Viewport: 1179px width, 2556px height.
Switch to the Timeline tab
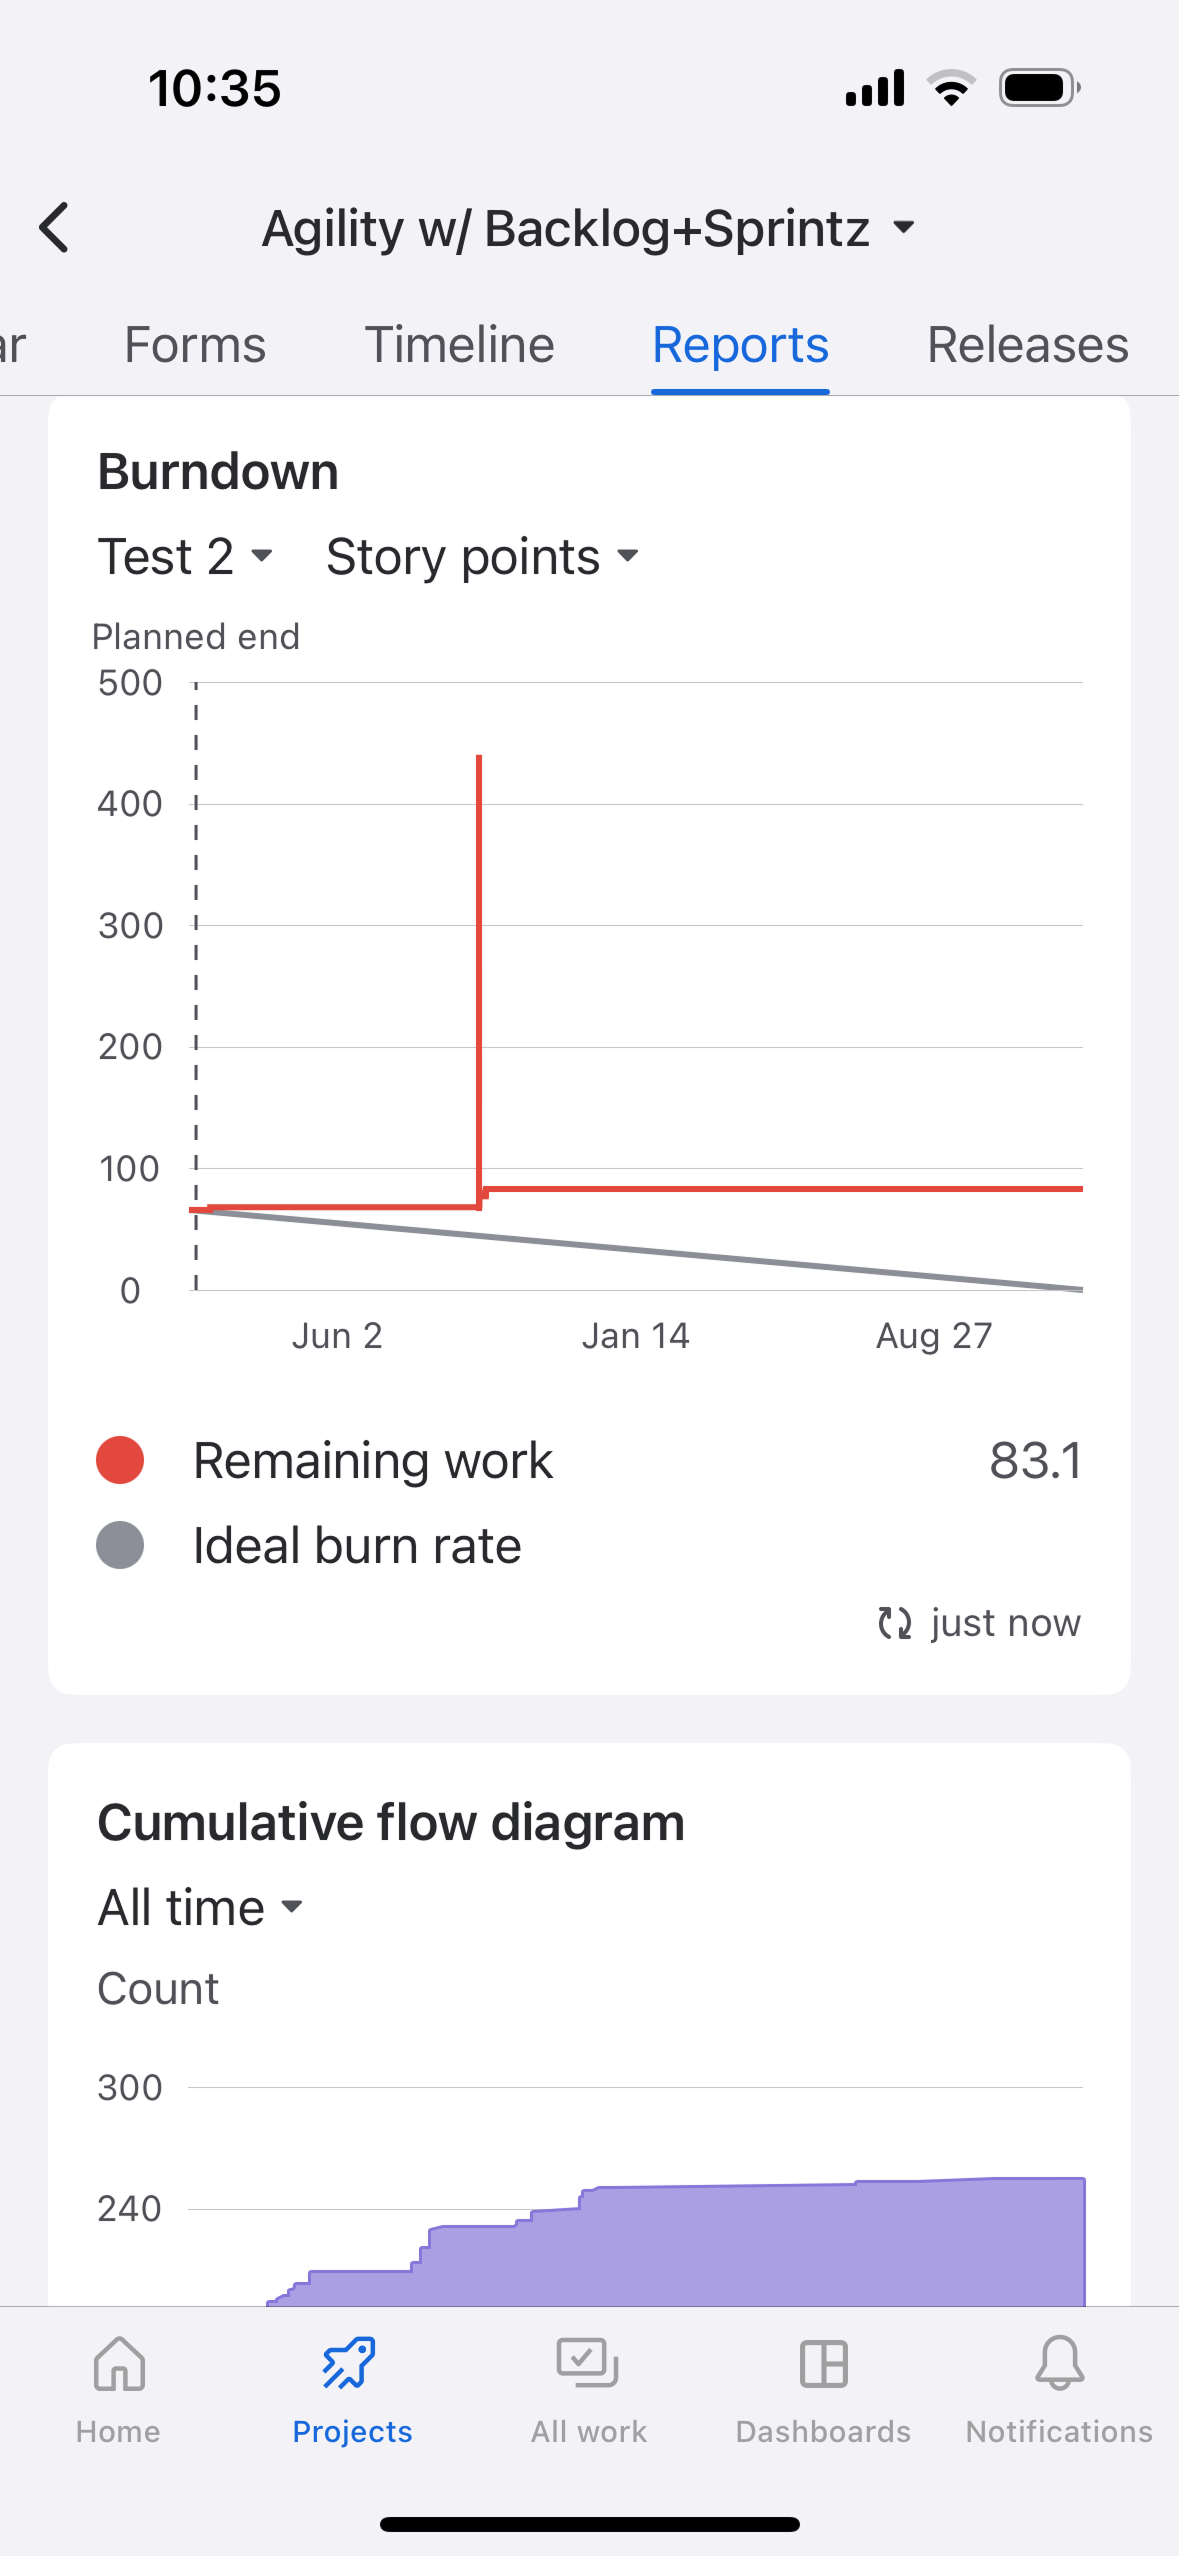pos(459,345)
